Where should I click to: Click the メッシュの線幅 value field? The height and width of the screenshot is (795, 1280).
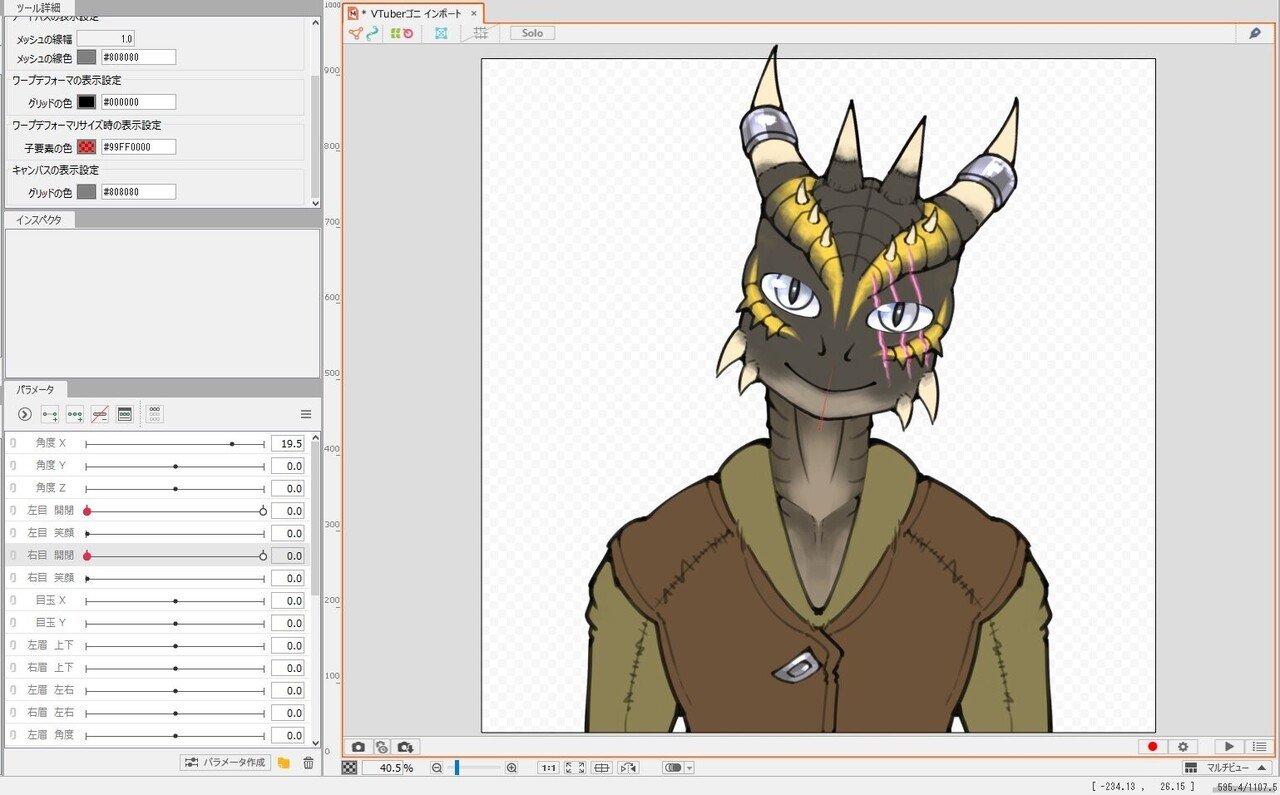(x=106, y=38)
